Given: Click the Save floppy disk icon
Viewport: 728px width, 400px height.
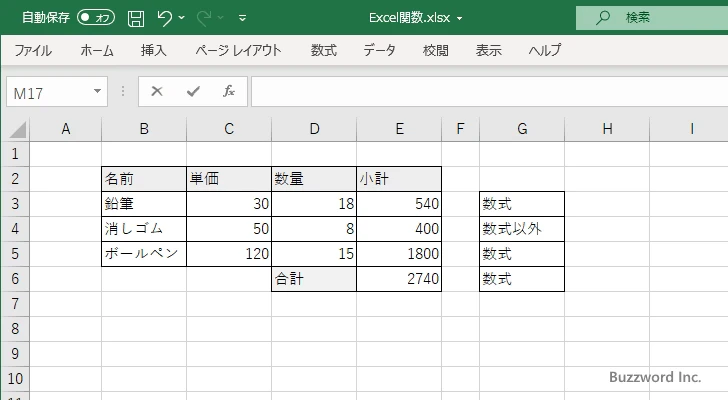Looking at the screenshot, I should tap(136, 18).
